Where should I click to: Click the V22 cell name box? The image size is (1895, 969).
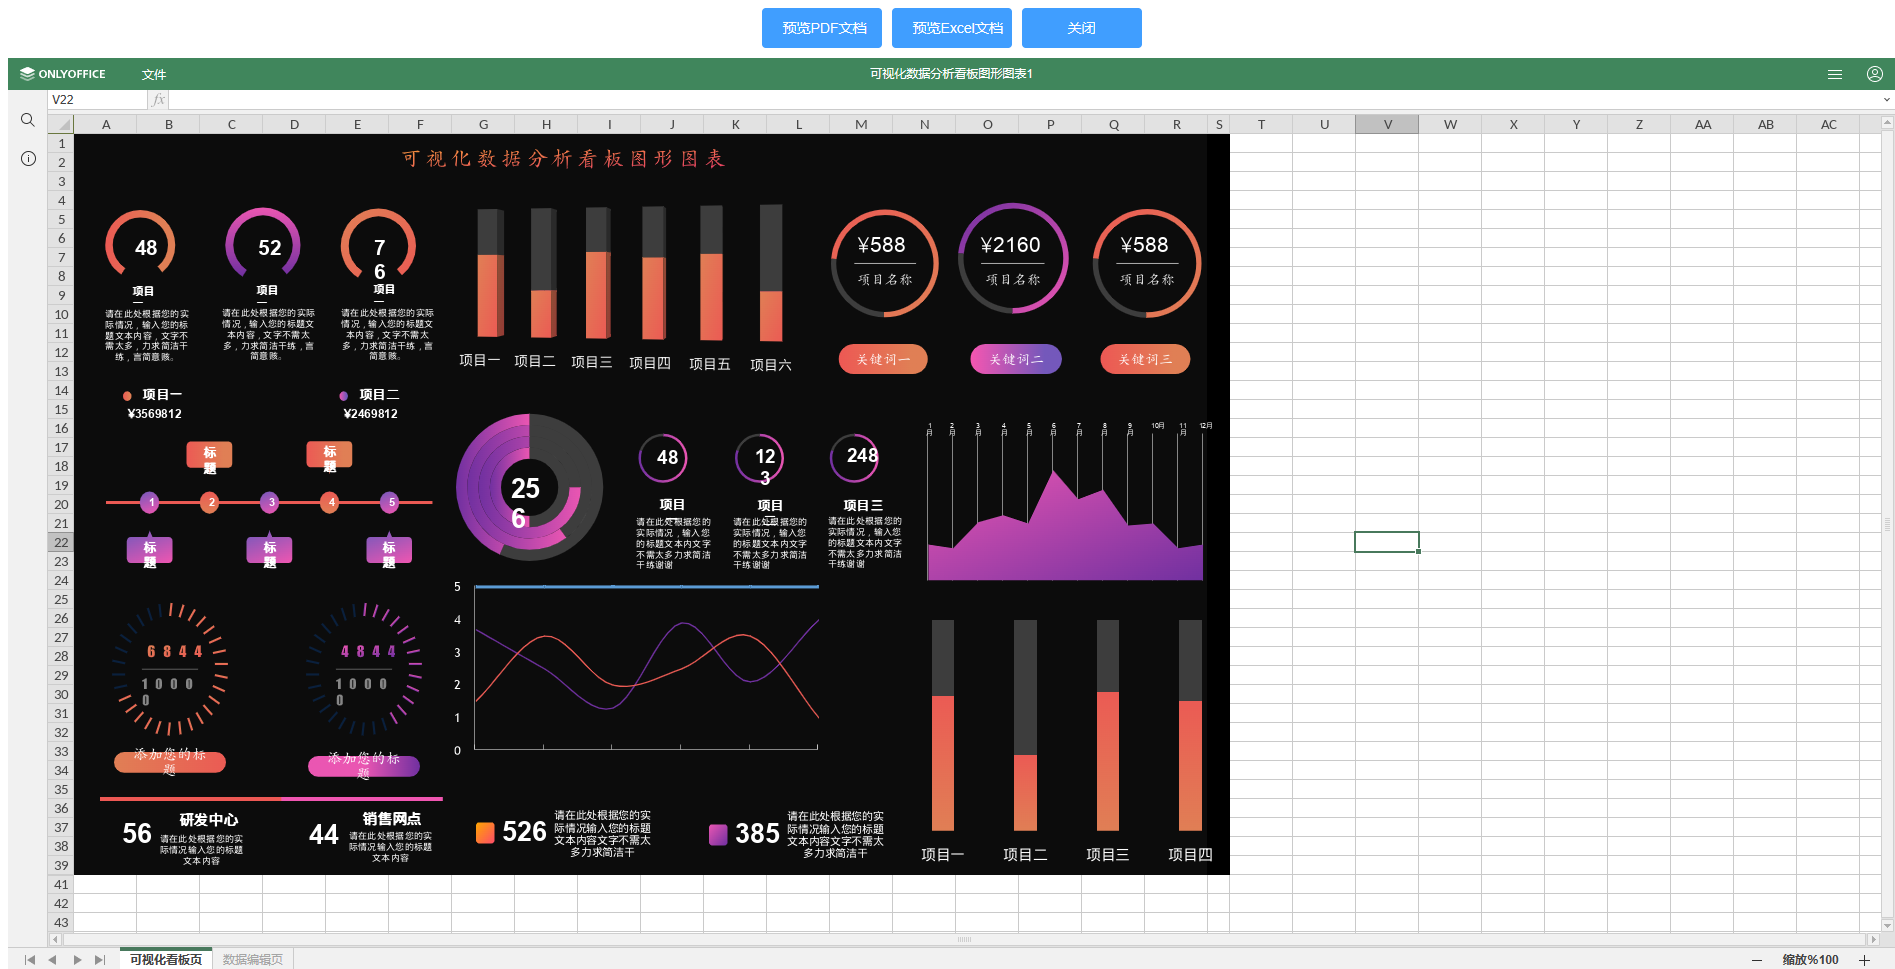click(97, 100)
